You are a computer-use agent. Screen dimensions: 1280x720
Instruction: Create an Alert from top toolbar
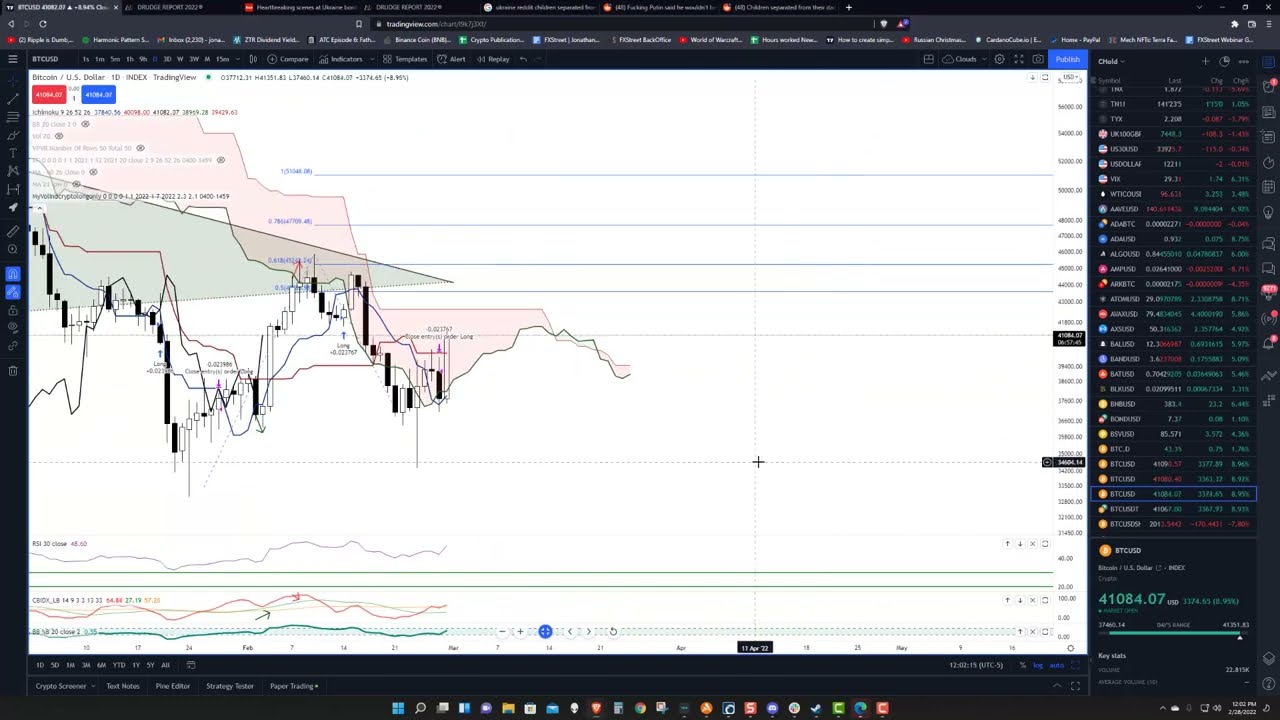(452, 59)
